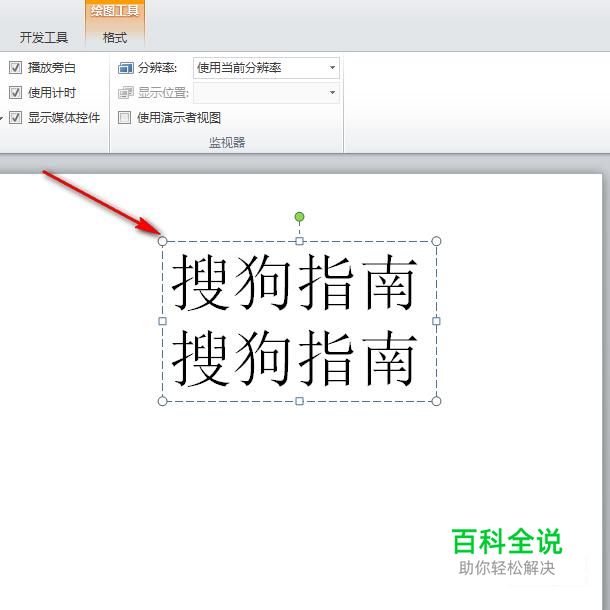610x610 pixels.
Task: Click the top-left corner handle of the text box
Action: click(x=163, y=241)
